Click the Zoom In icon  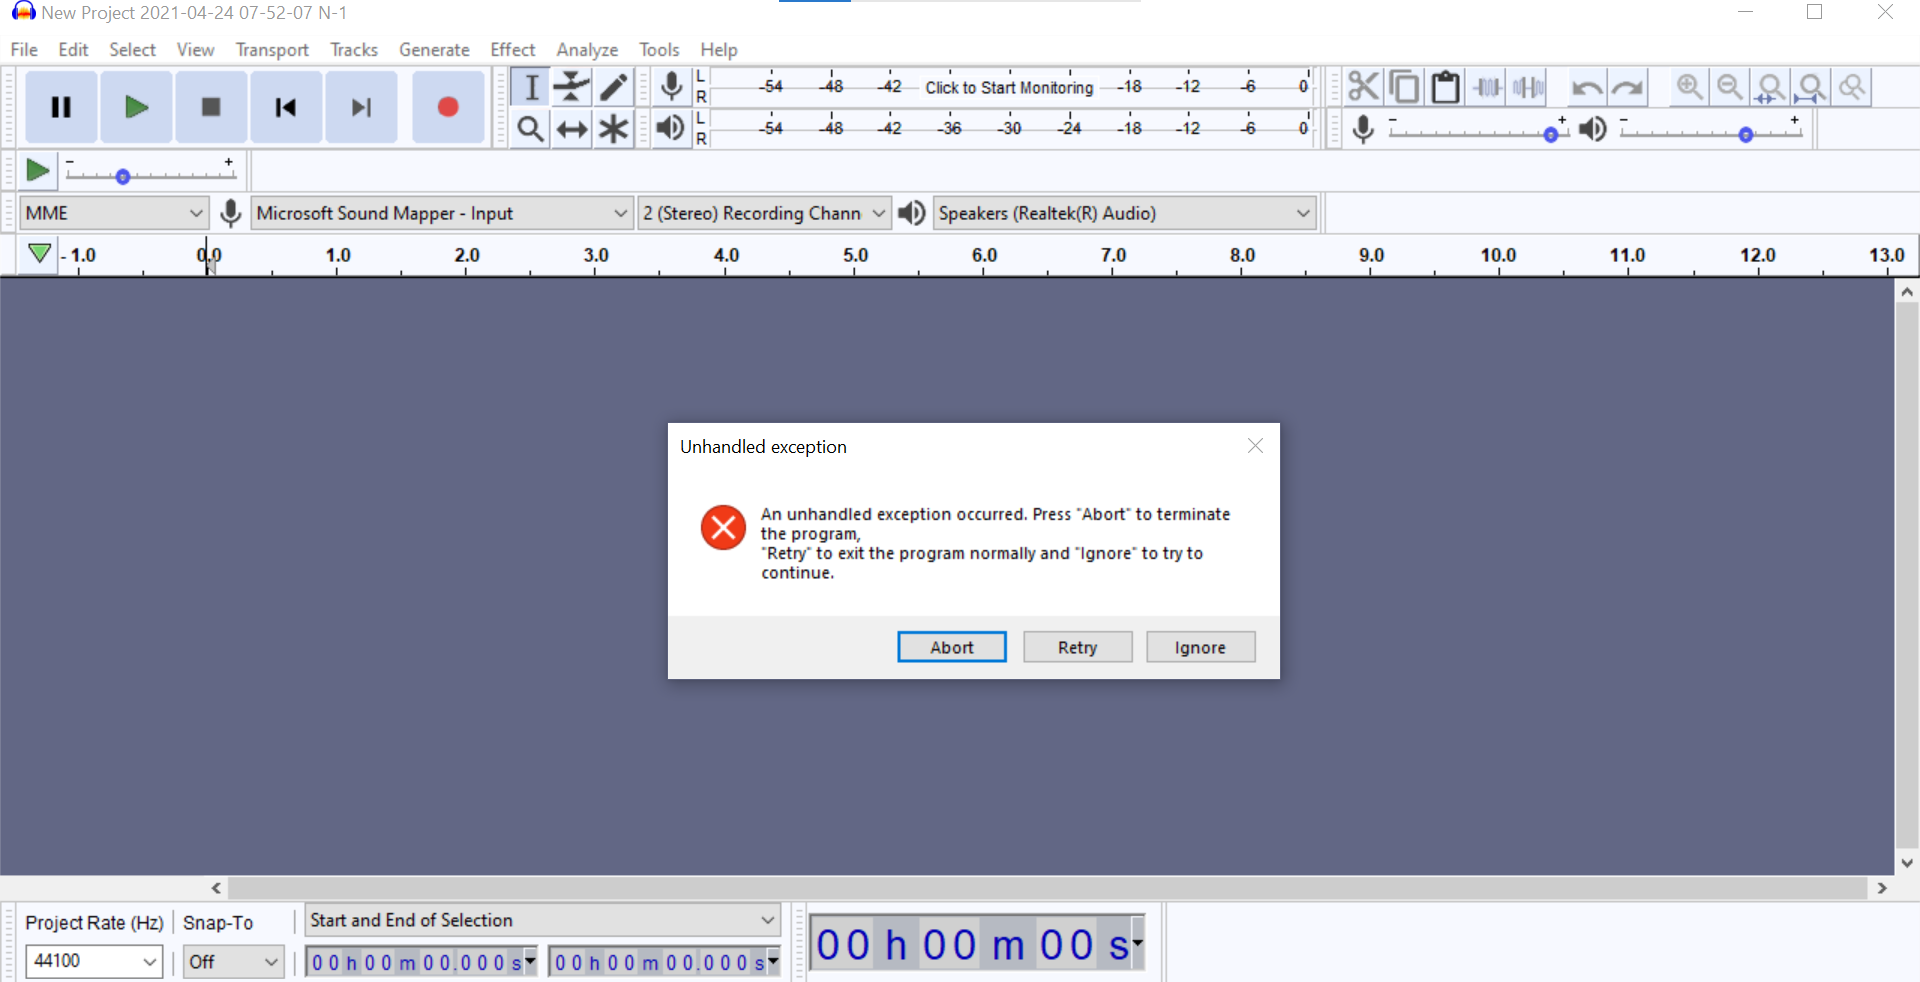[1690, 88]
